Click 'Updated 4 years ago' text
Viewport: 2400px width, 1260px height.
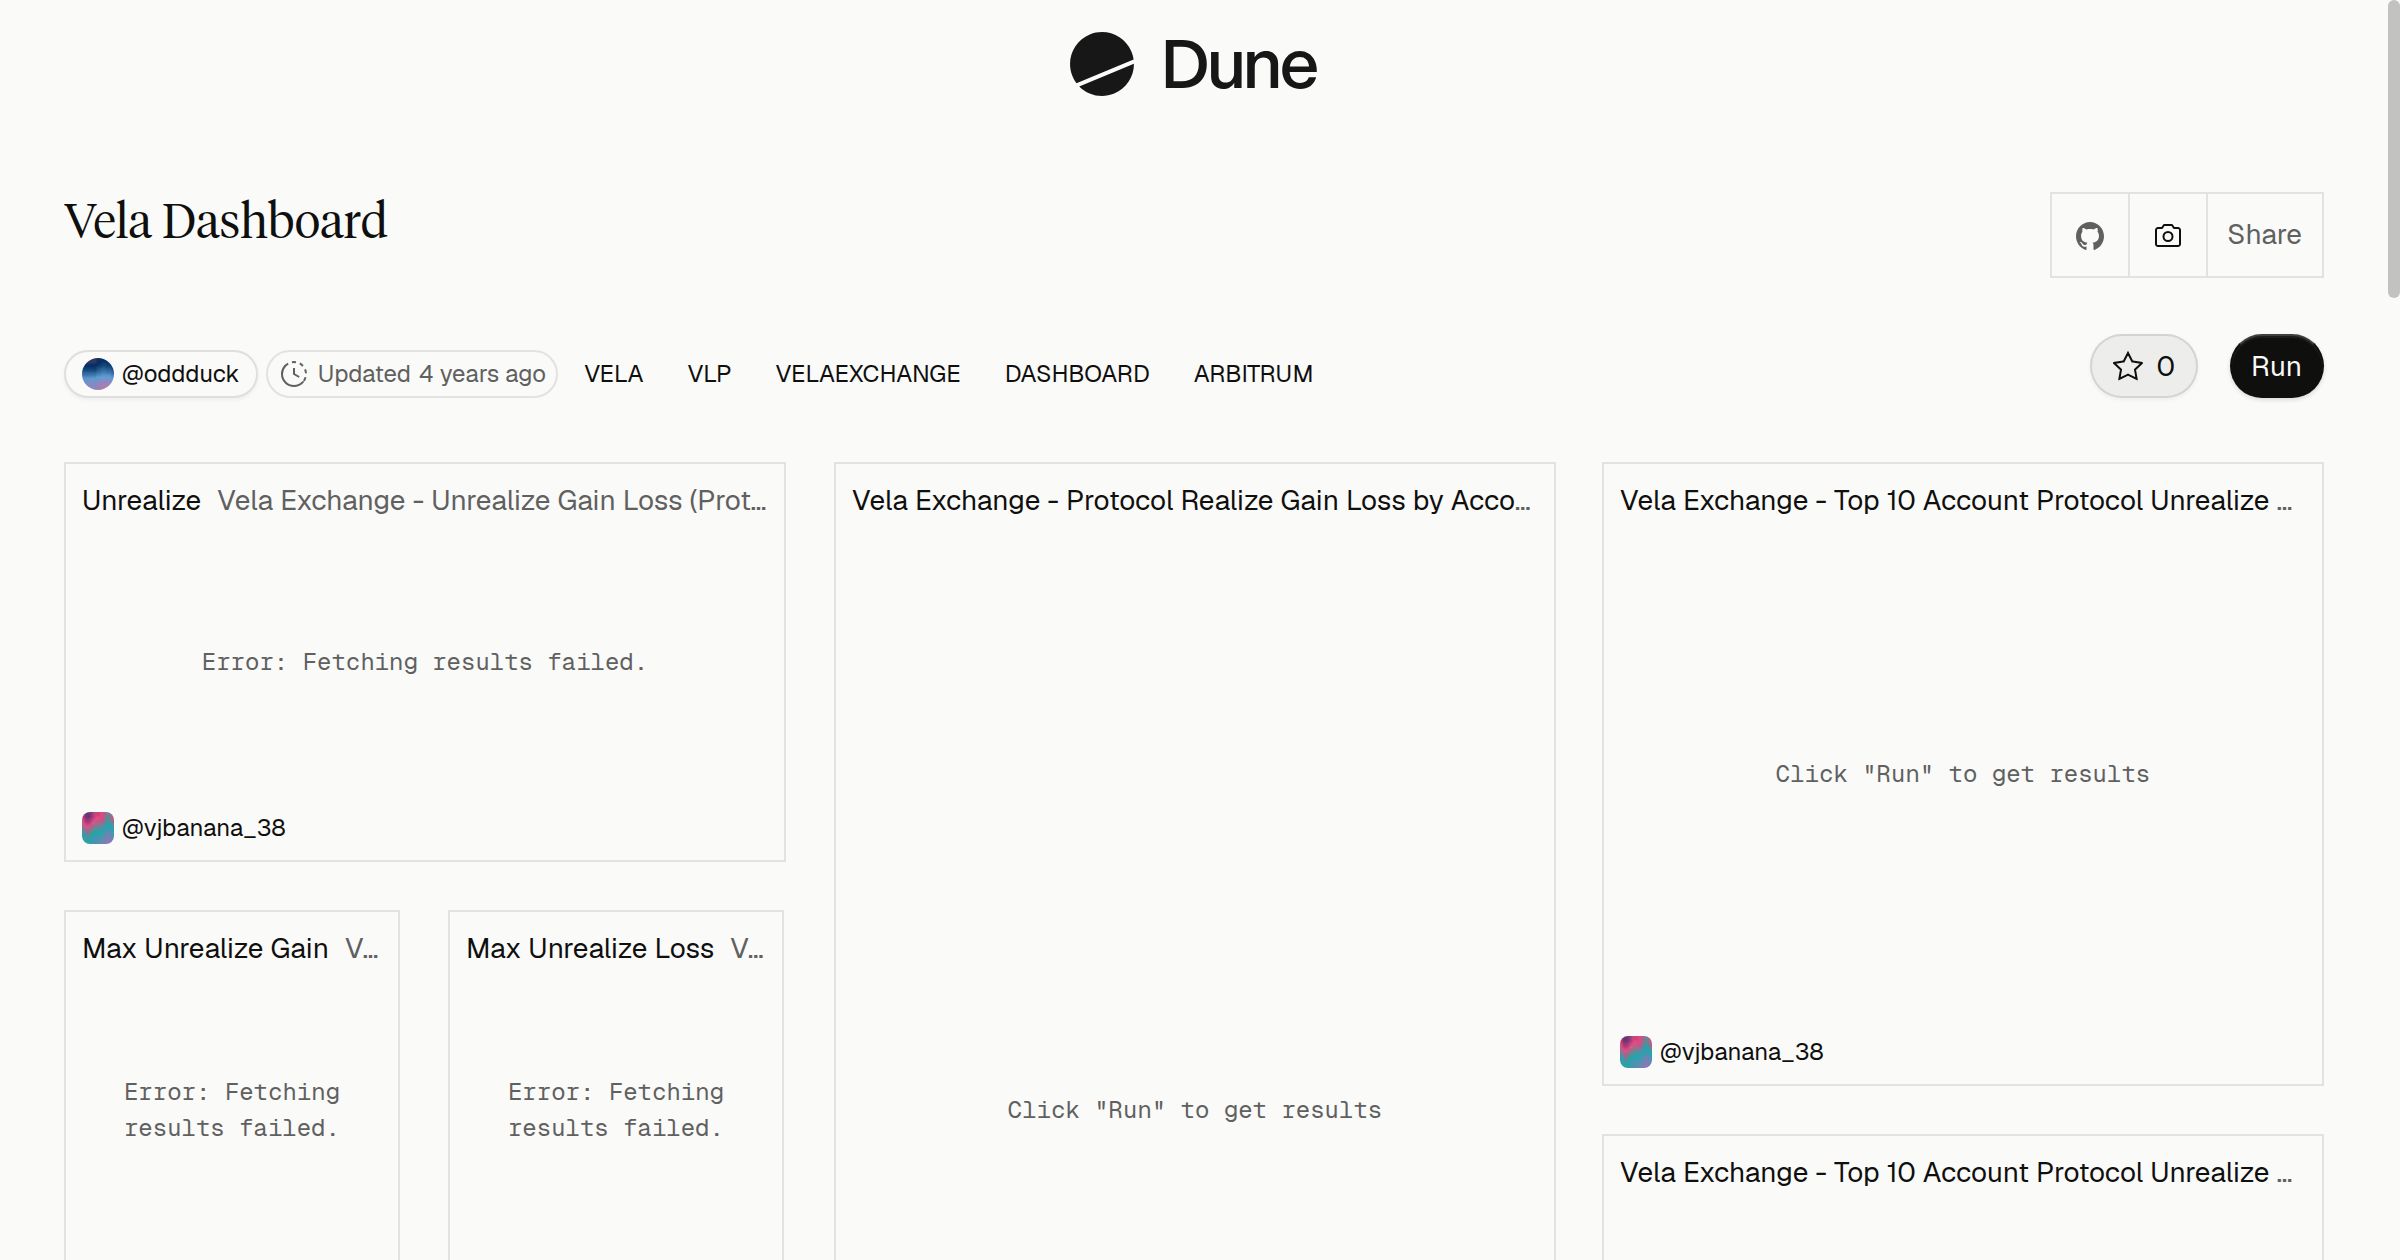431,374
